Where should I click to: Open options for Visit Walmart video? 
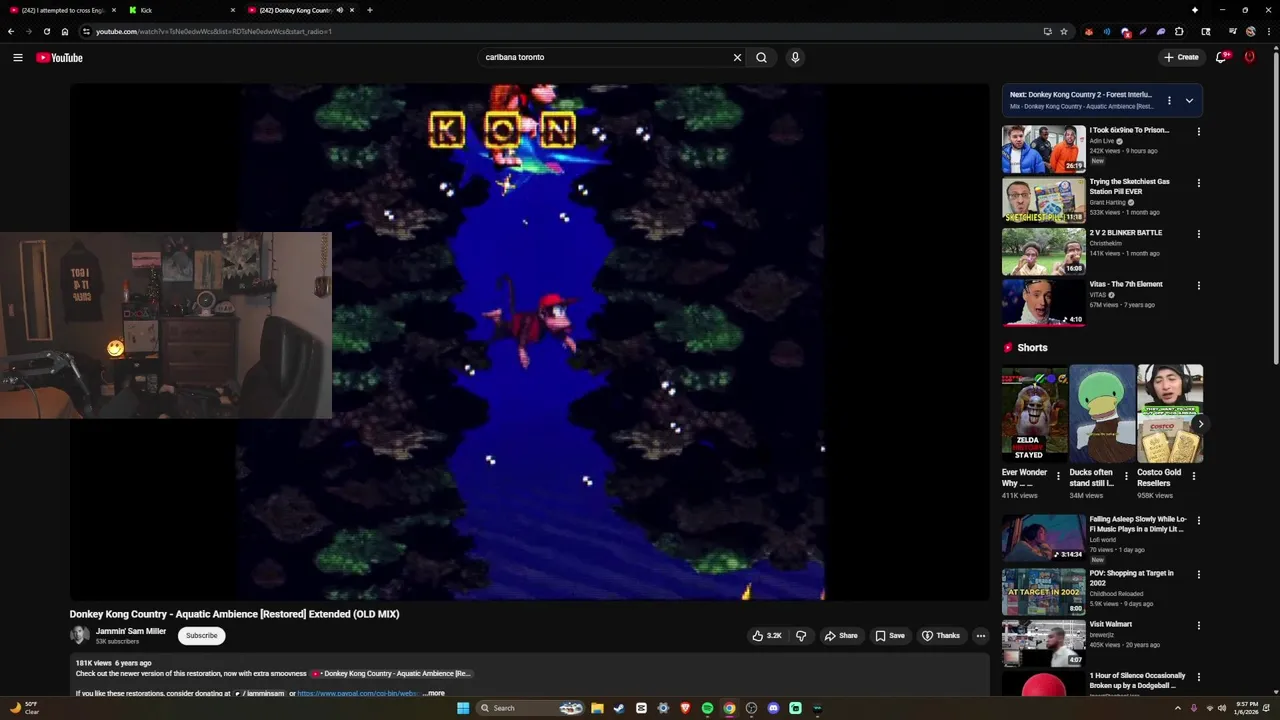click(x=1199, y=625)
